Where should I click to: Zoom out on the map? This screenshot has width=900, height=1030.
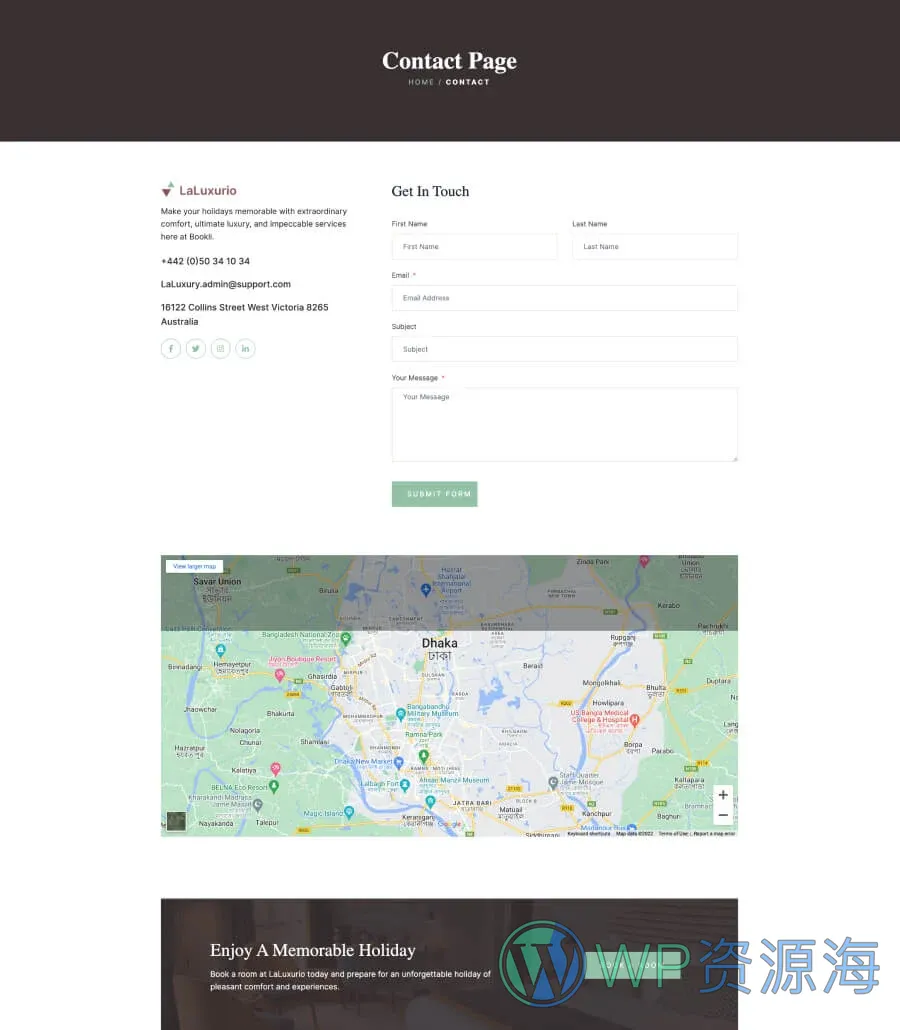[x=723, y=815]
